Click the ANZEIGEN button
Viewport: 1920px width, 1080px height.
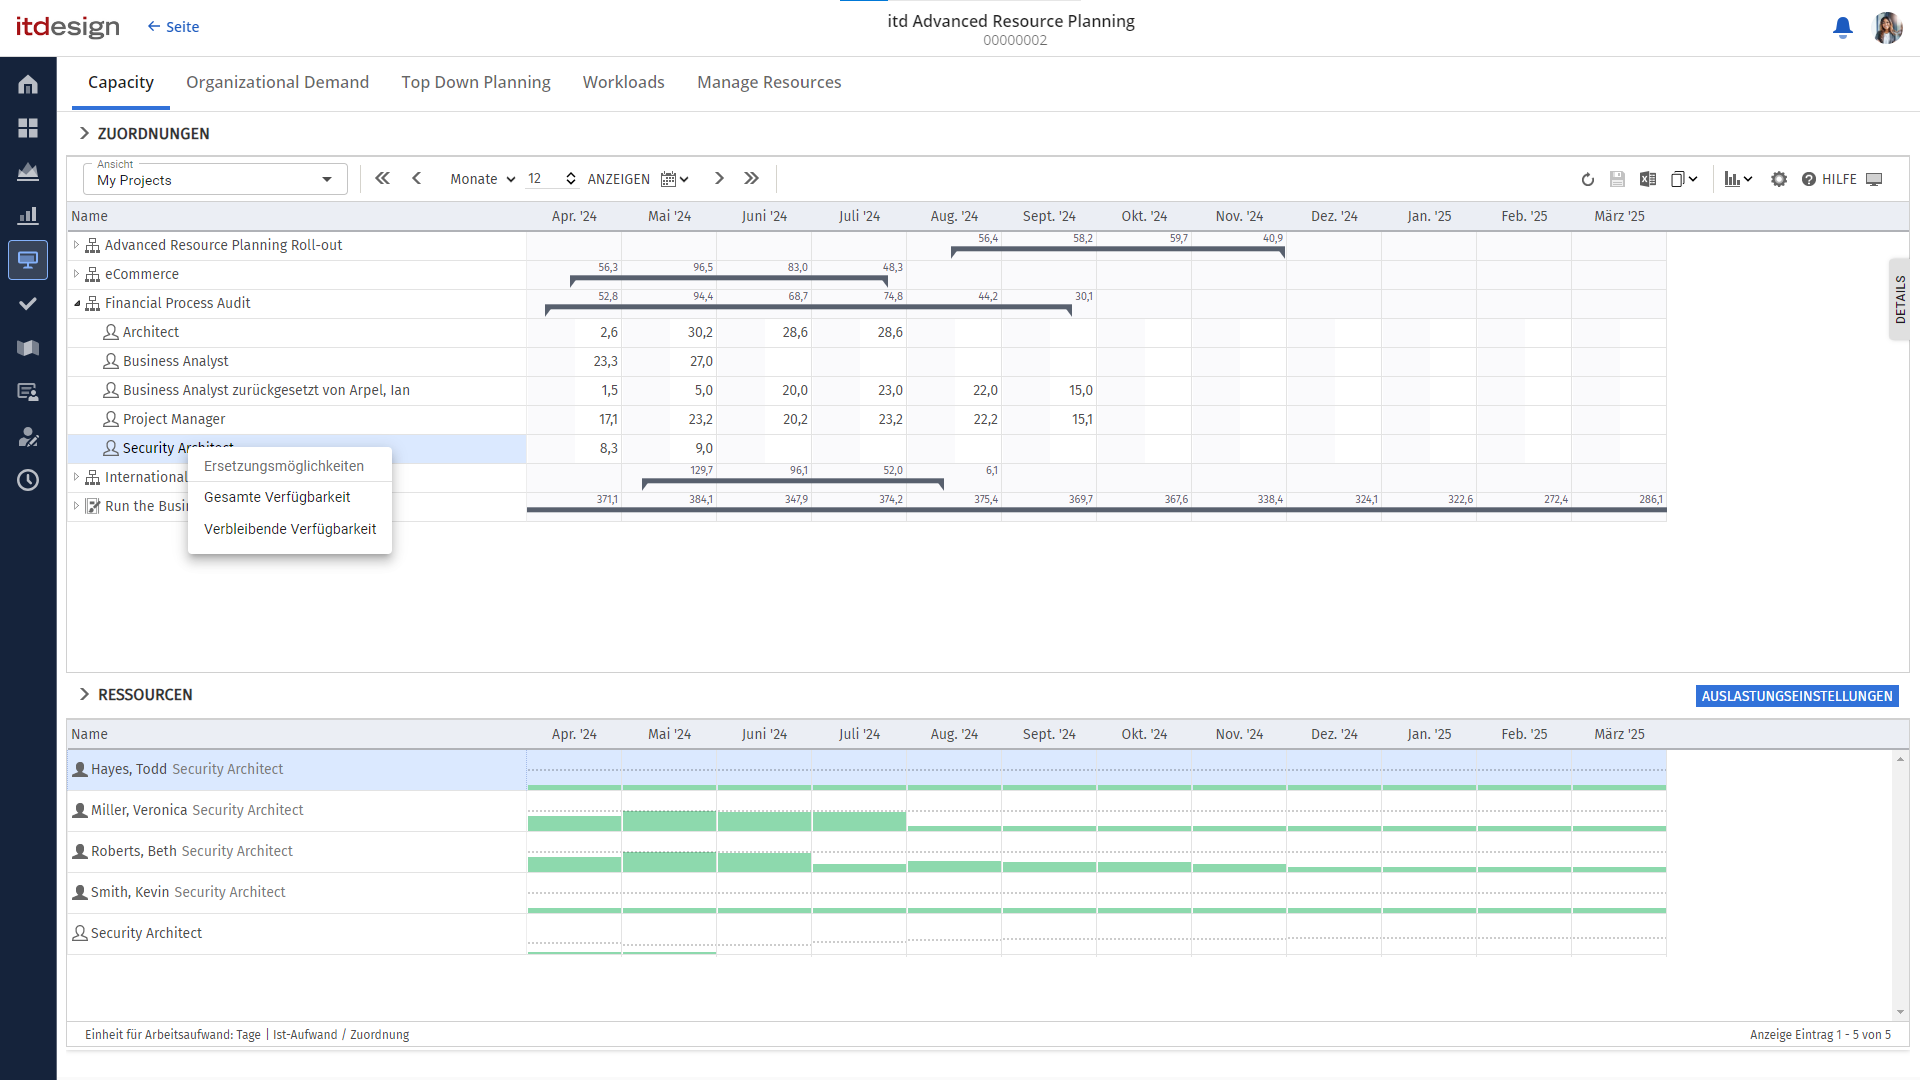[x=618, y=180]
